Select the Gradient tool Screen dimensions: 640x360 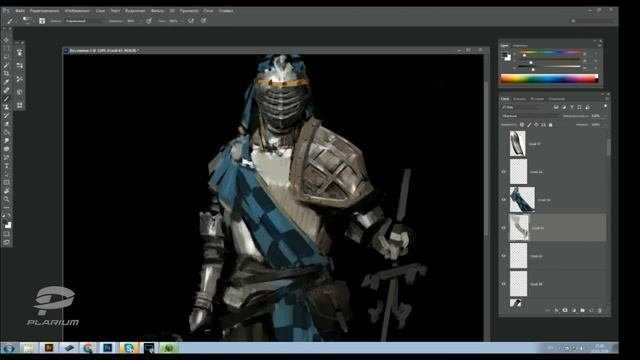click(6, 132)
